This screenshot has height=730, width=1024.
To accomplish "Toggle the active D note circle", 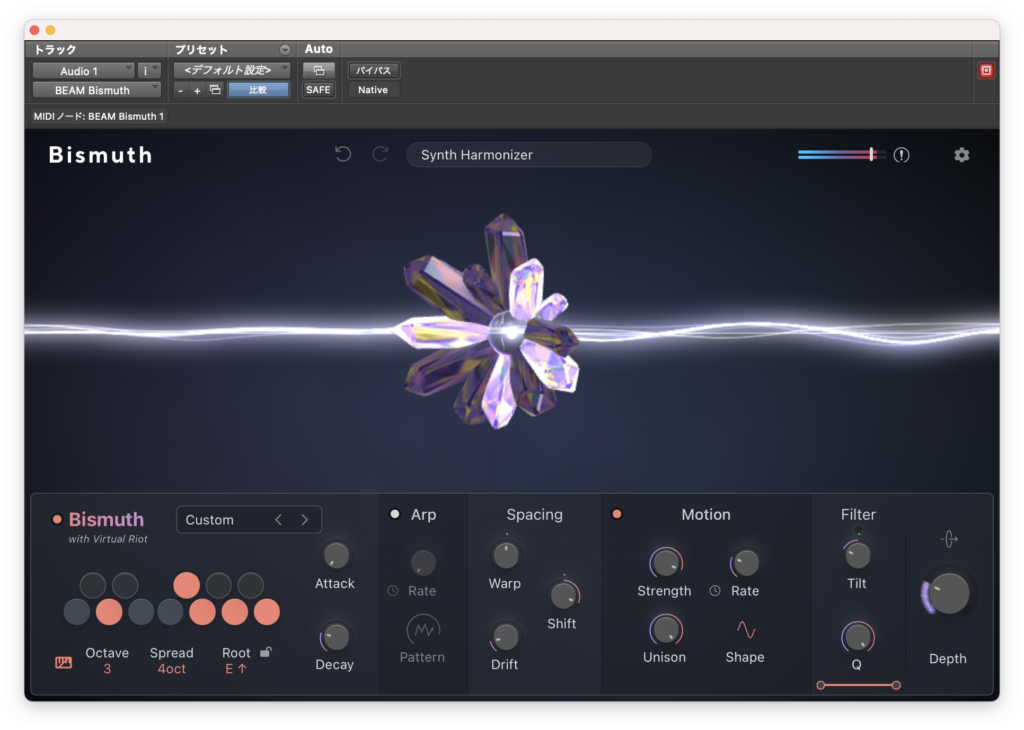I will 109,612.
